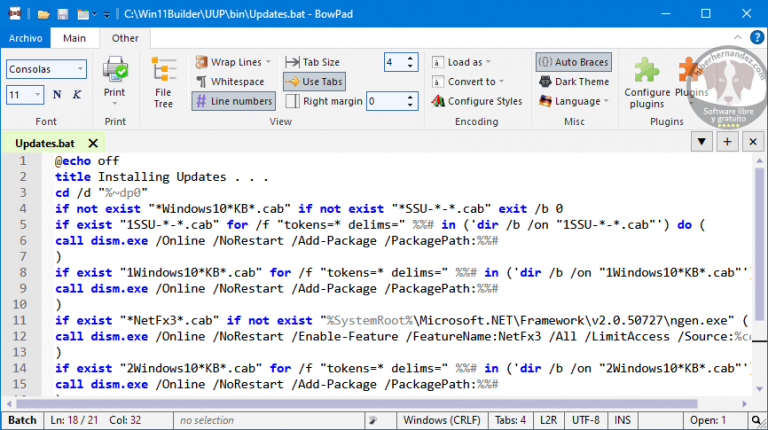Click the 'title Installing Updates' code line
The width and height of the screenshot is (768, 430).
pyautogui.click(x=162, y=177)
